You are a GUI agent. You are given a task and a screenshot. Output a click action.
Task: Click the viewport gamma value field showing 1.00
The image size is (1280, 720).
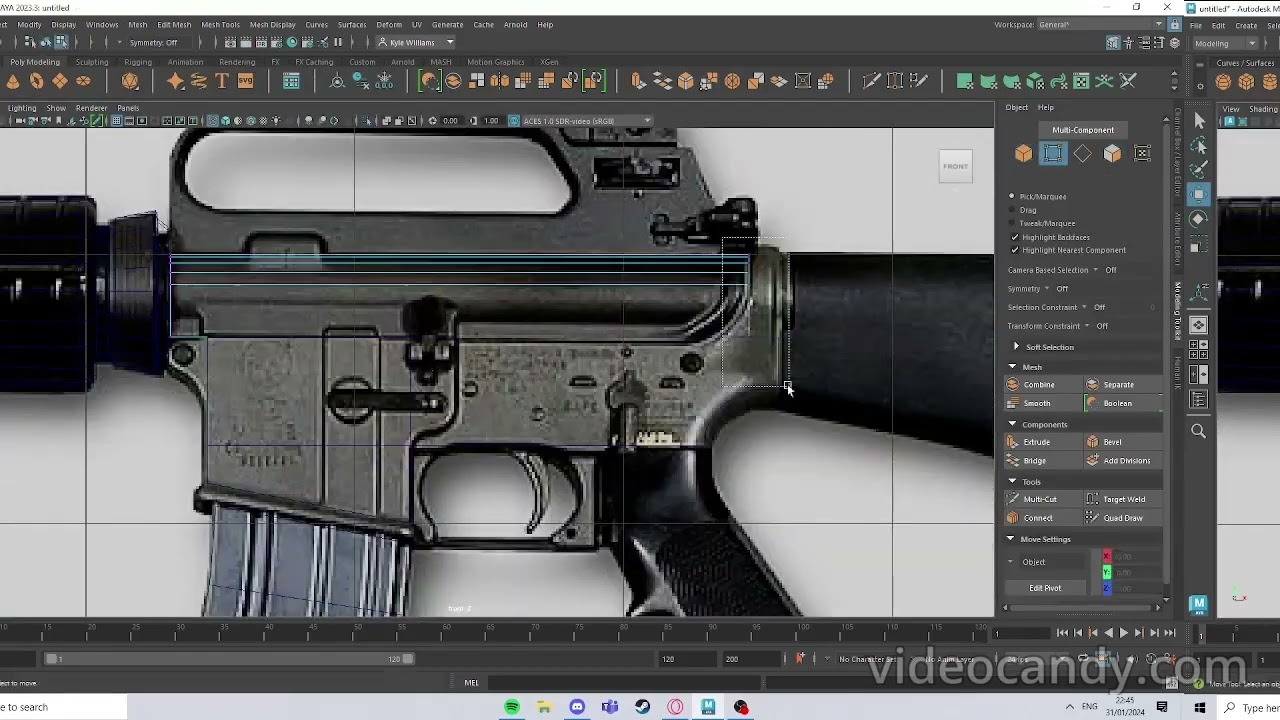(x=491, y=121)
